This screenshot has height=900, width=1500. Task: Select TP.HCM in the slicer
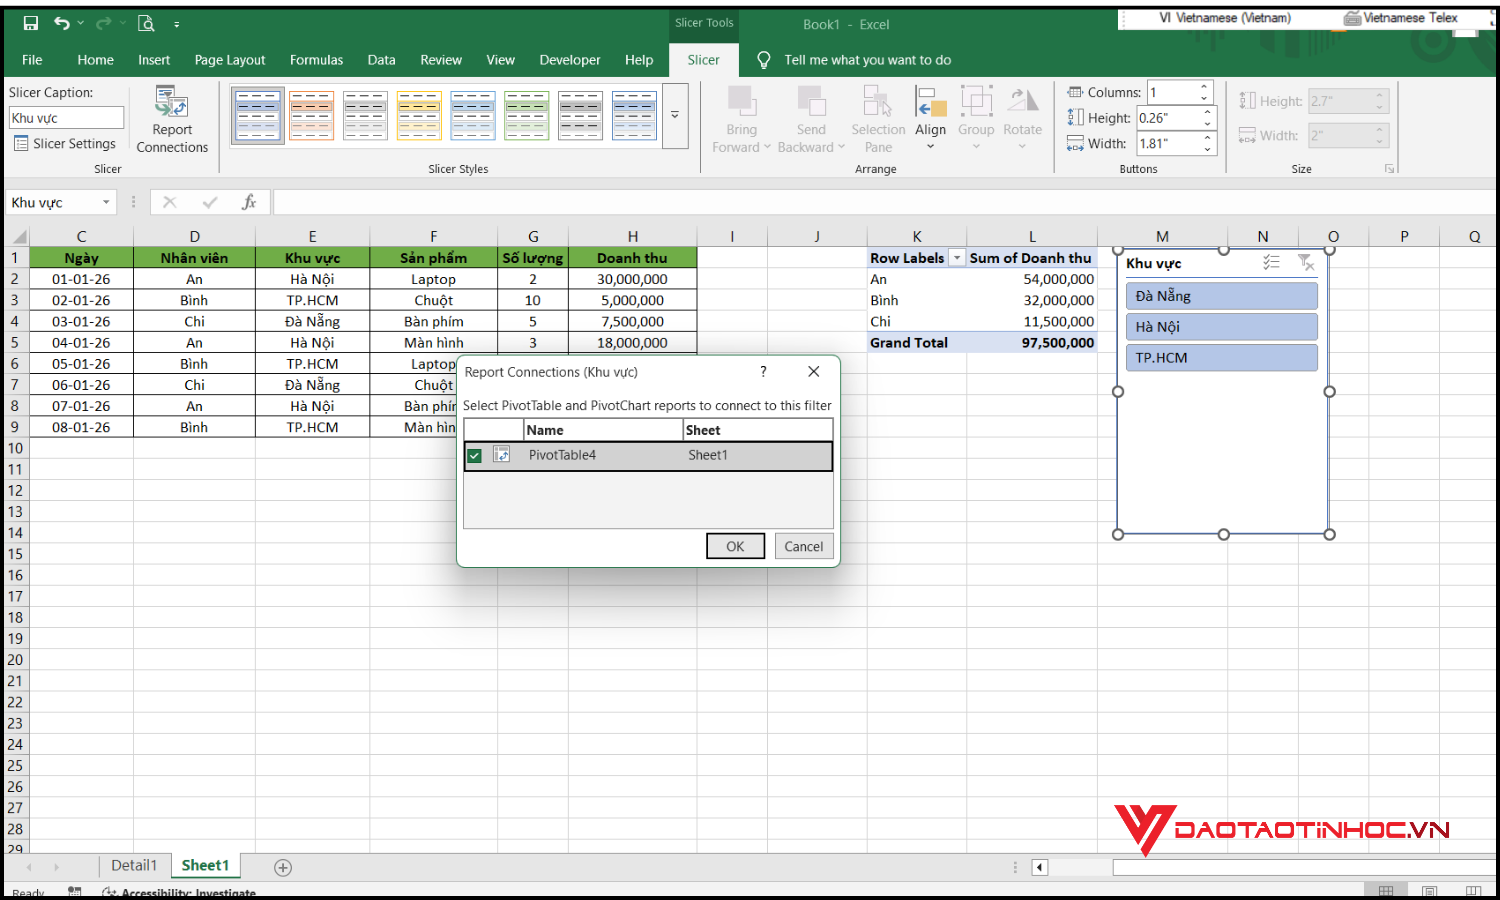pos(1221,357)
